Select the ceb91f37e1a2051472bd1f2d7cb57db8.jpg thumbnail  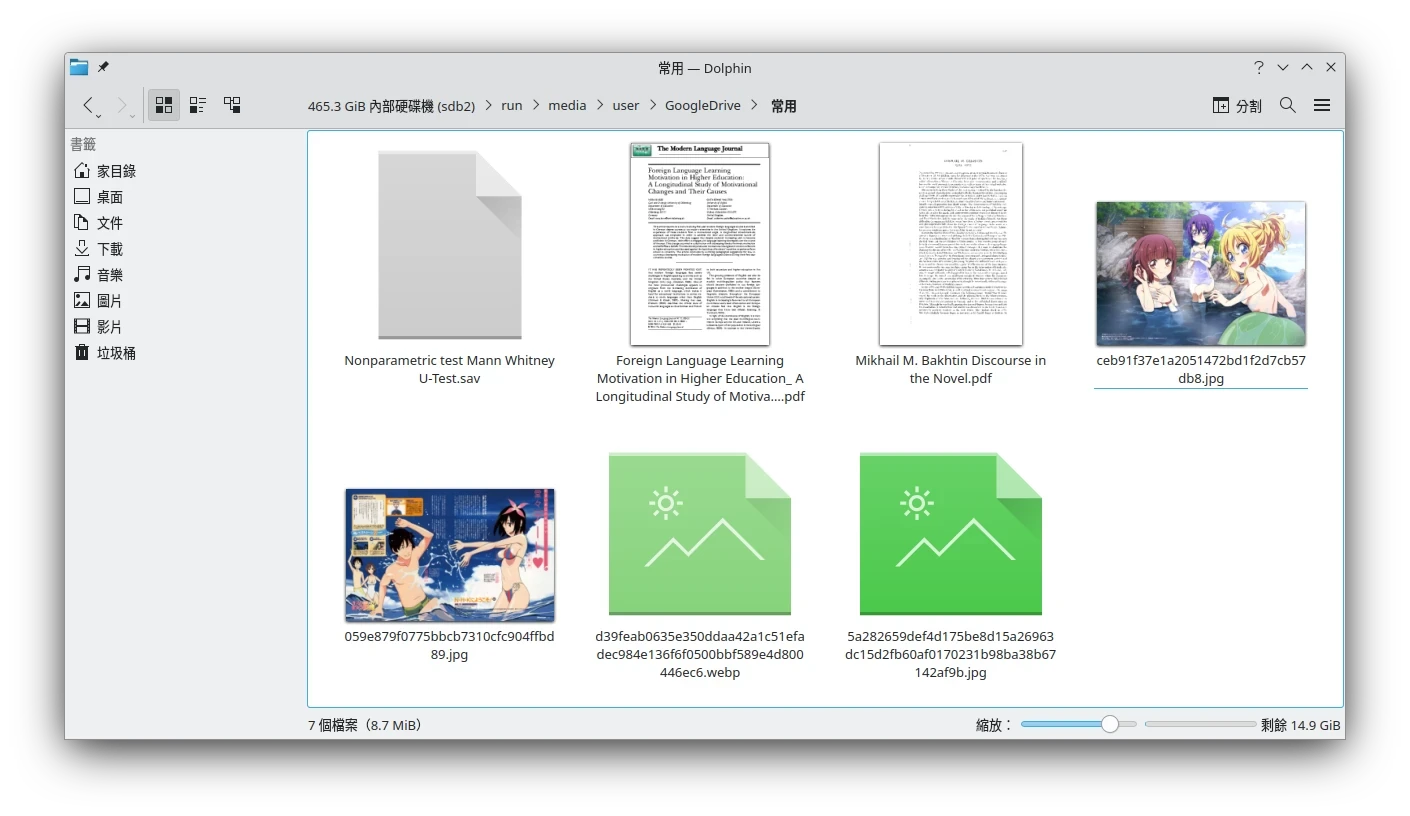(x=1201, y=273)
